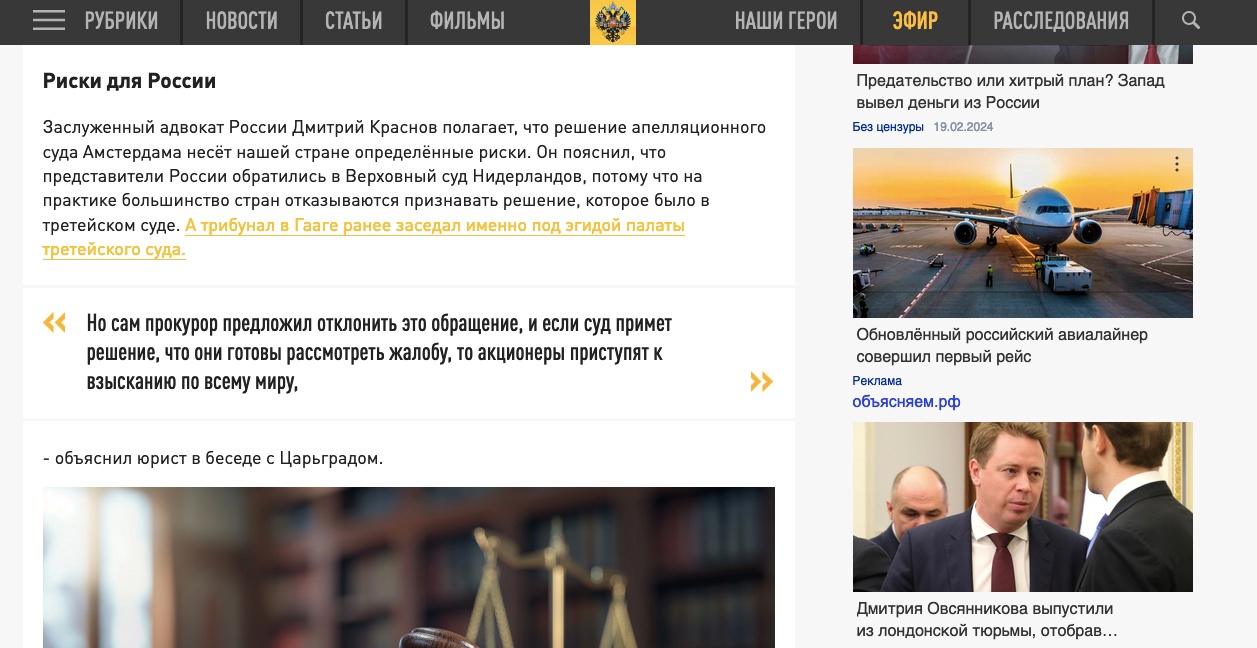Click the 'Без цензуры' category label

coord(888,127)
